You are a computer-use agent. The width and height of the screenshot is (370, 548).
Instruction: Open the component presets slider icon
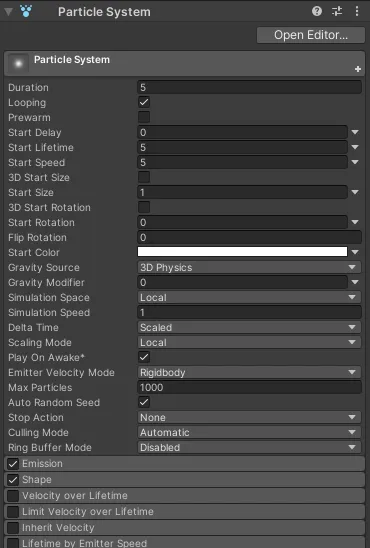[337, 11]
